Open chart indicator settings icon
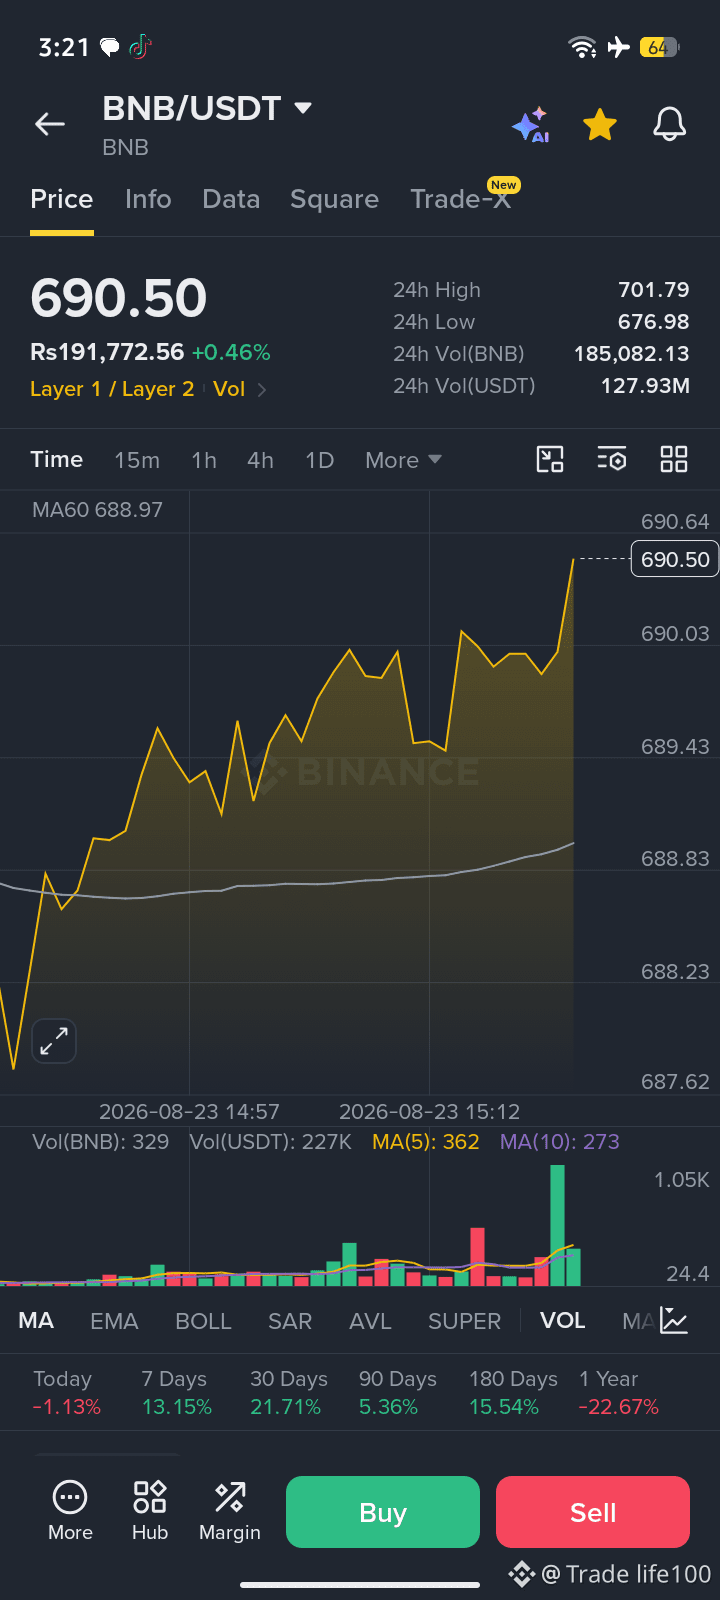The height and width of the screenshot is (1600, 720). tap(612, 459)
